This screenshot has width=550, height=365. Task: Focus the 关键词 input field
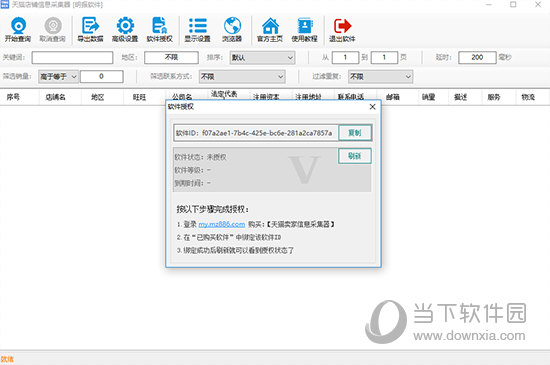click(x=72, y=58)
